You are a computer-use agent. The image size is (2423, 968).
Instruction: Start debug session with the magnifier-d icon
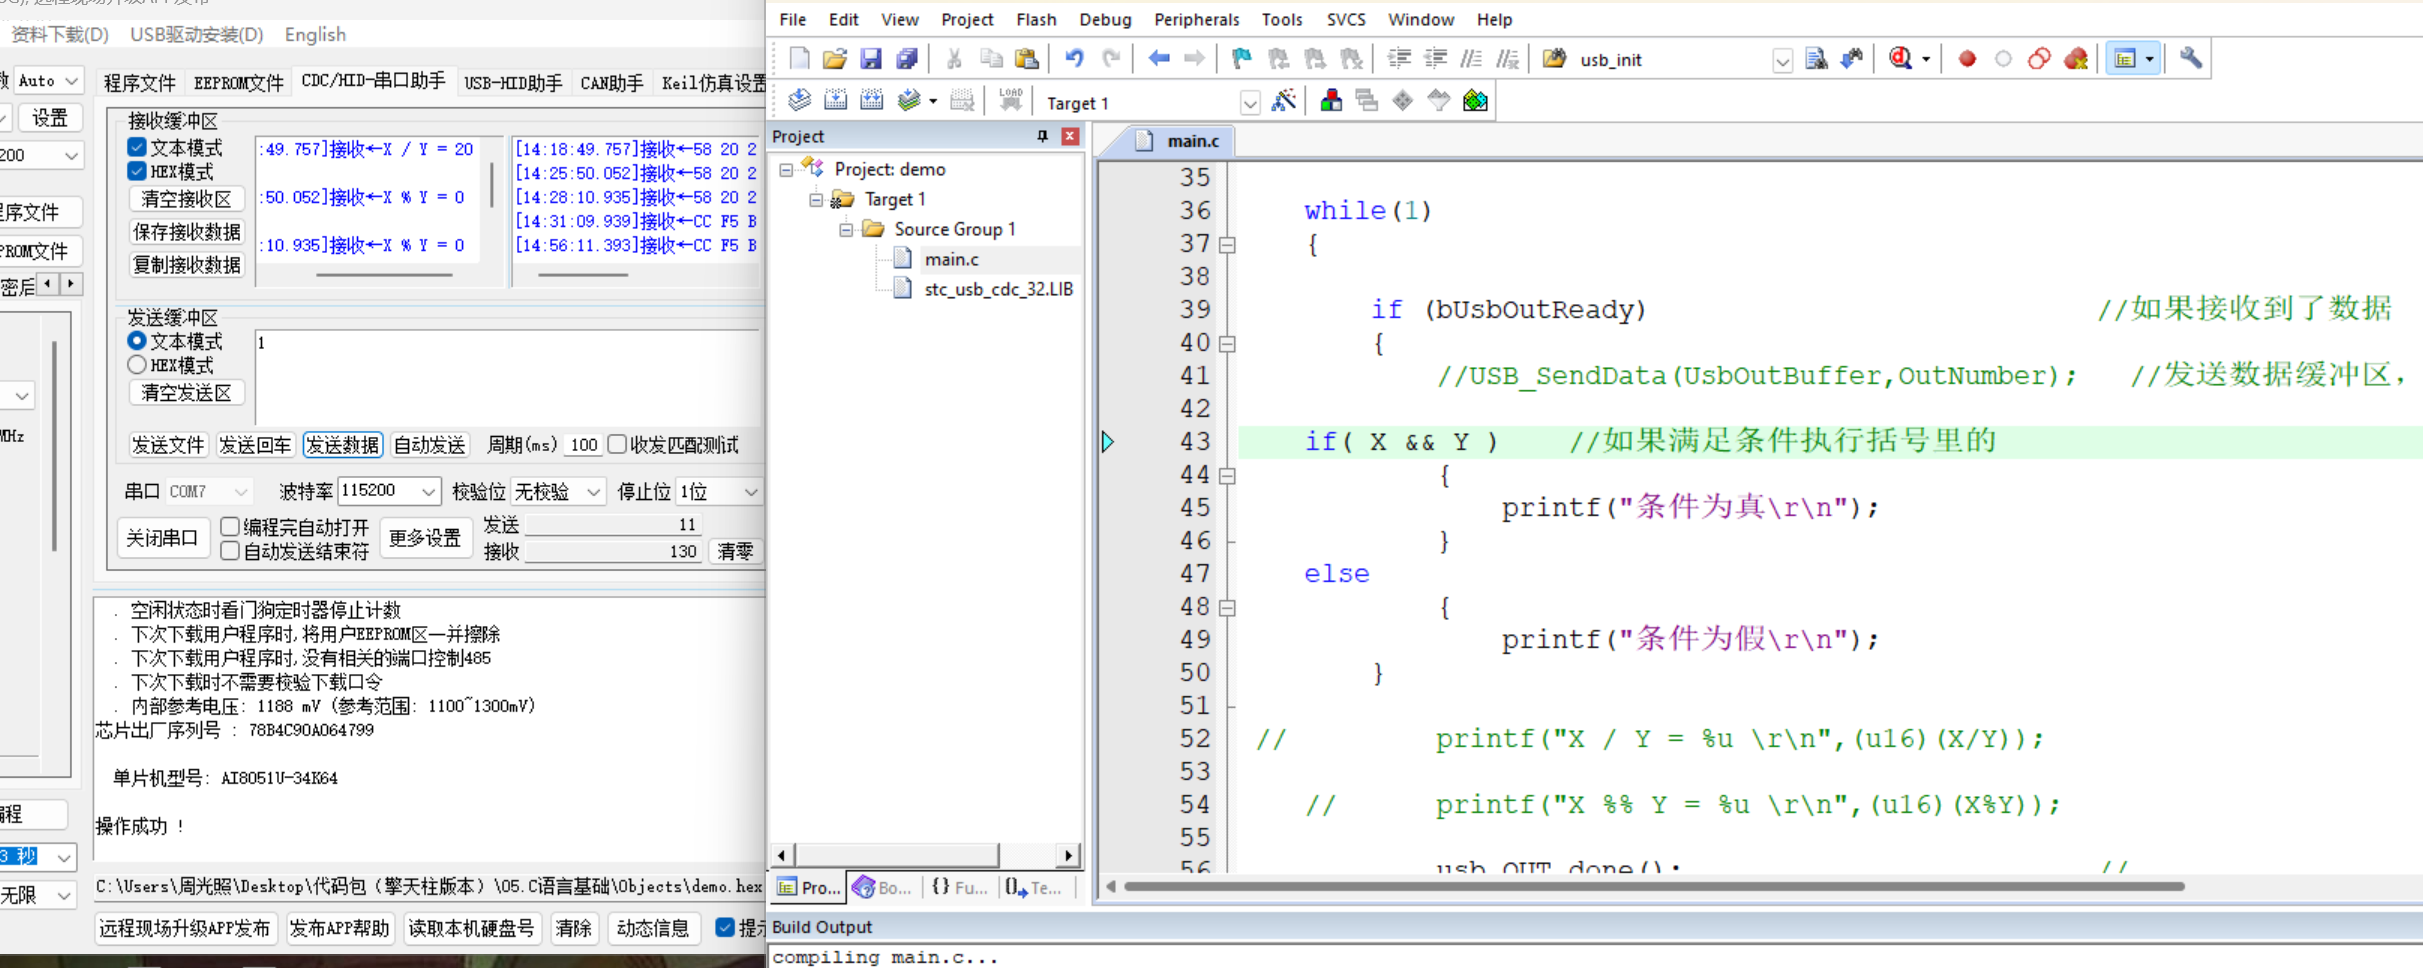(1900, 58)
